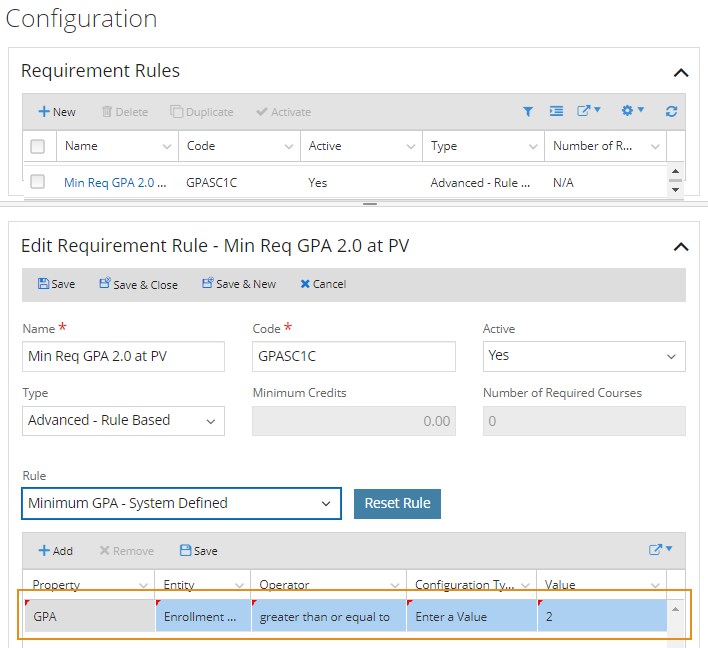Click the Number of Required Courses field
The width and height of the screenshot is (708, 648).
[x=584, y=421]
